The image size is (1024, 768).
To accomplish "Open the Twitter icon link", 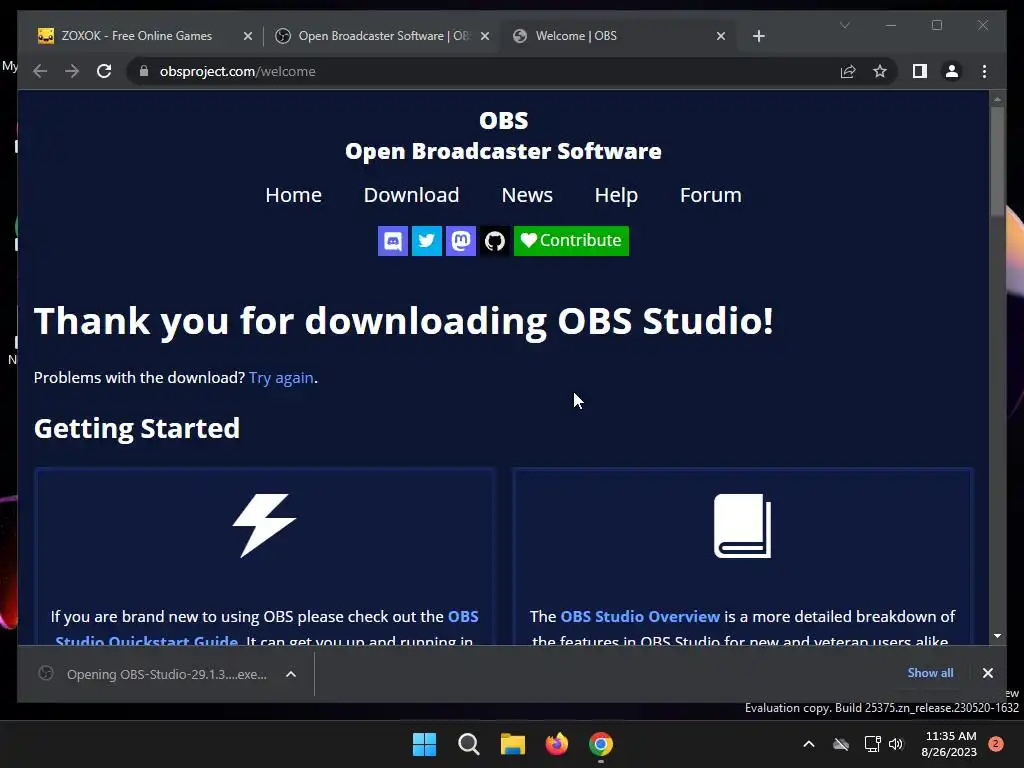I will (426, 241).
